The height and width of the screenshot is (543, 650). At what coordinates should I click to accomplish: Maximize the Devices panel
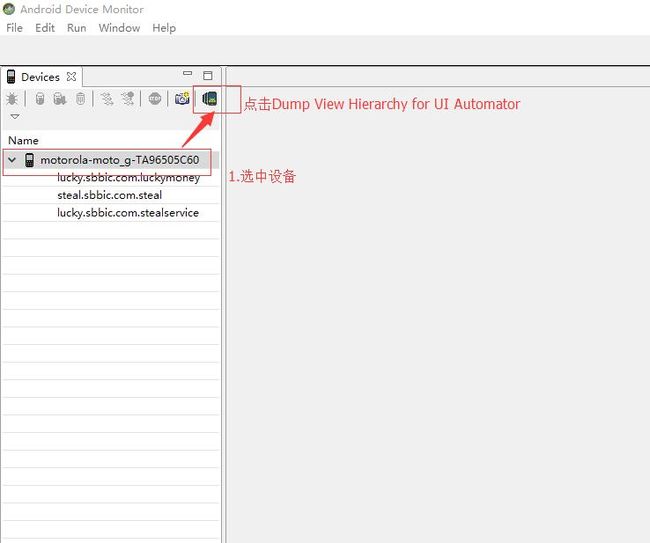pyautogui.click(x=208, y=75)
